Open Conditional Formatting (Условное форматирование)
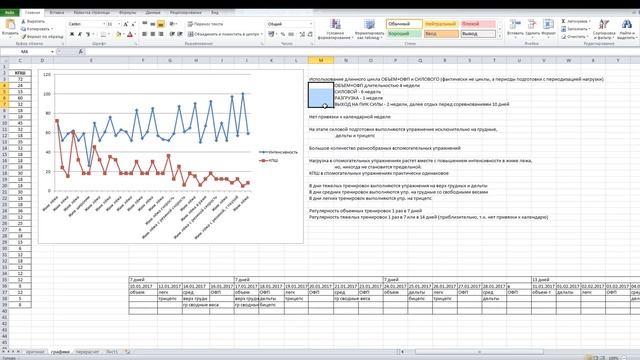640x360 pixels. (x=336, y=29)
